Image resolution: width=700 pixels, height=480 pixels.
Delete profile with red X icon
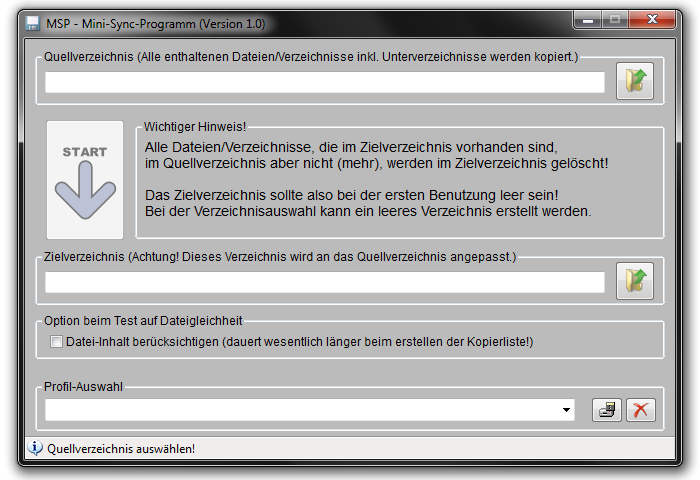coord(640,409)
